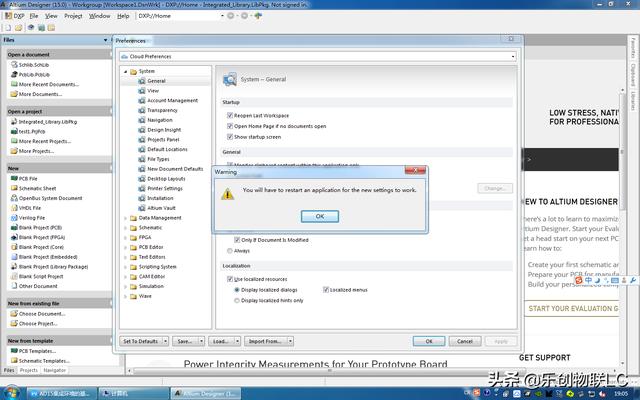The height and width of the screenshot is (400, 640).
Task: Create a new Schematic Sheet
Action: (x=38, y=188)
